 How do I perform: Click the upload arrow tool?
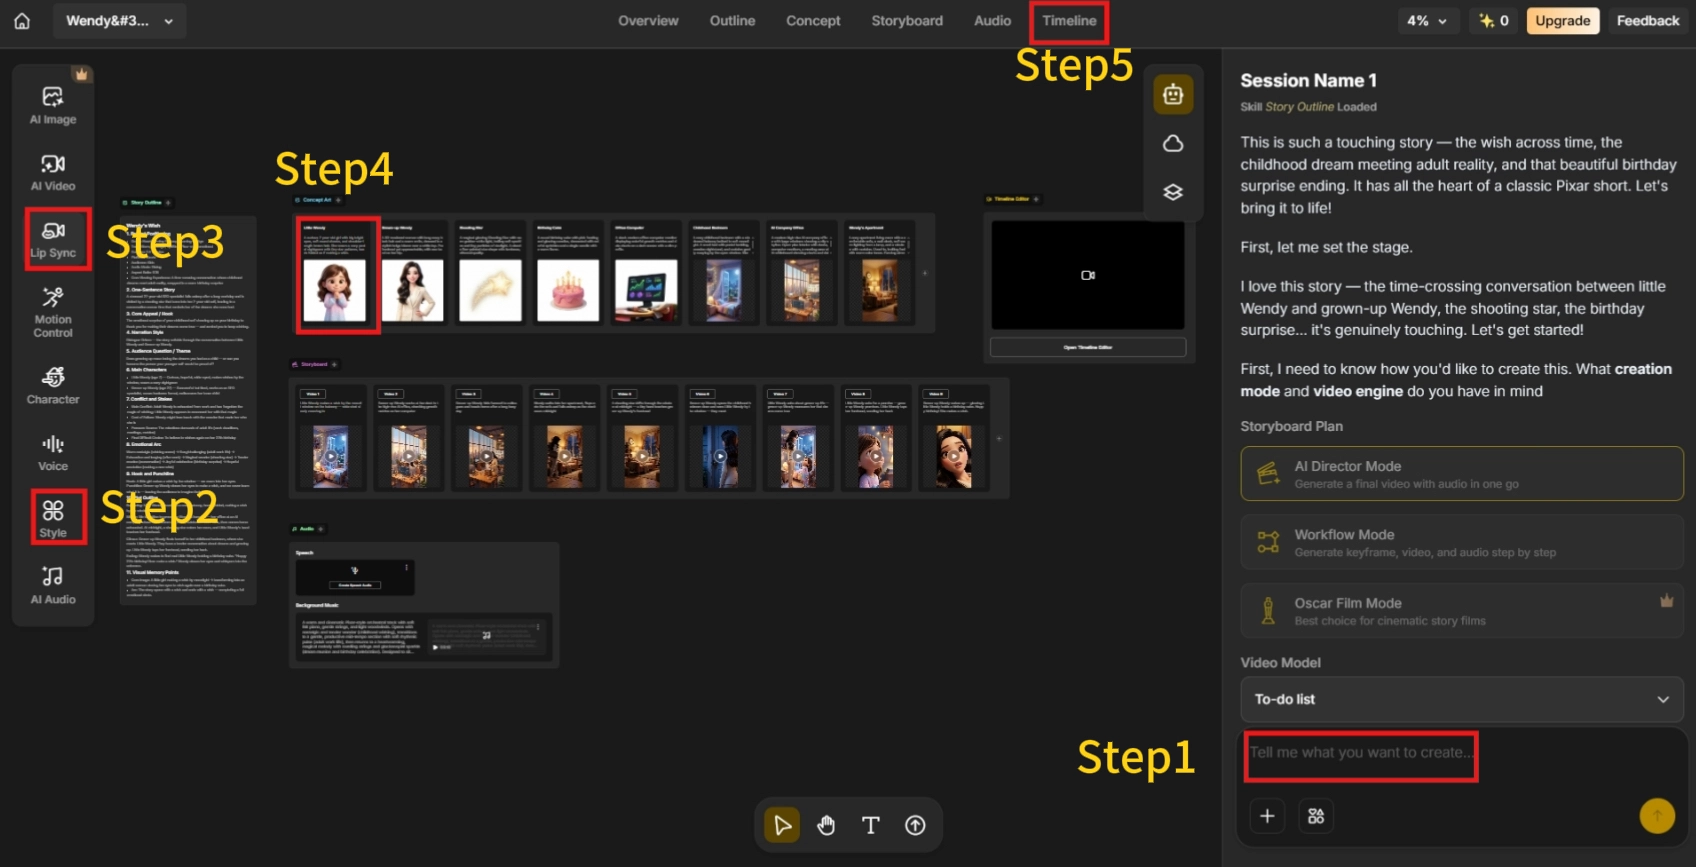[x=915, y=825]
